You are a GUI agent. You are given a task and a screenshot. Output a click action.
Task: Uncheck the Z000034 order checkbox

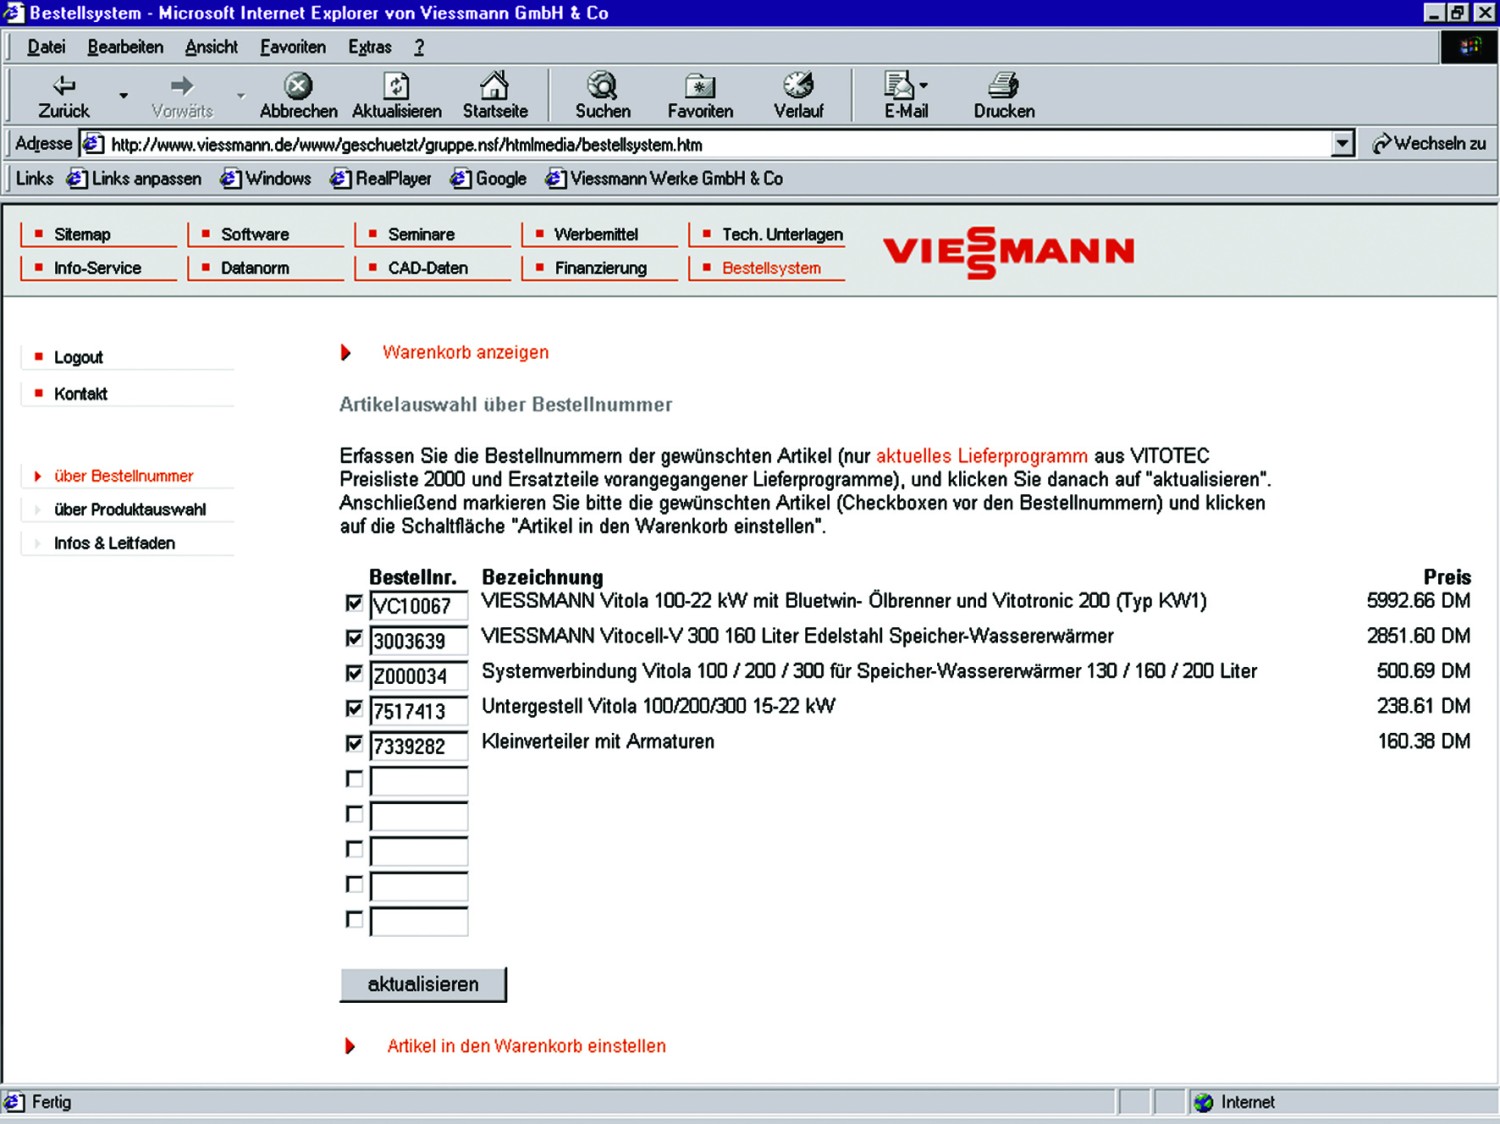[354, 673]
